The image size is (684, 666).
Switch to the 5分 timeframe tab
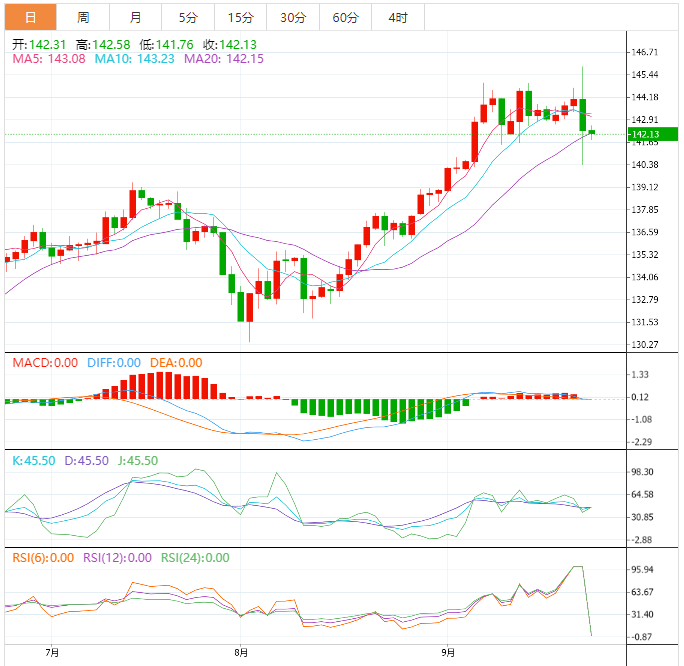[x=188, y=18]
